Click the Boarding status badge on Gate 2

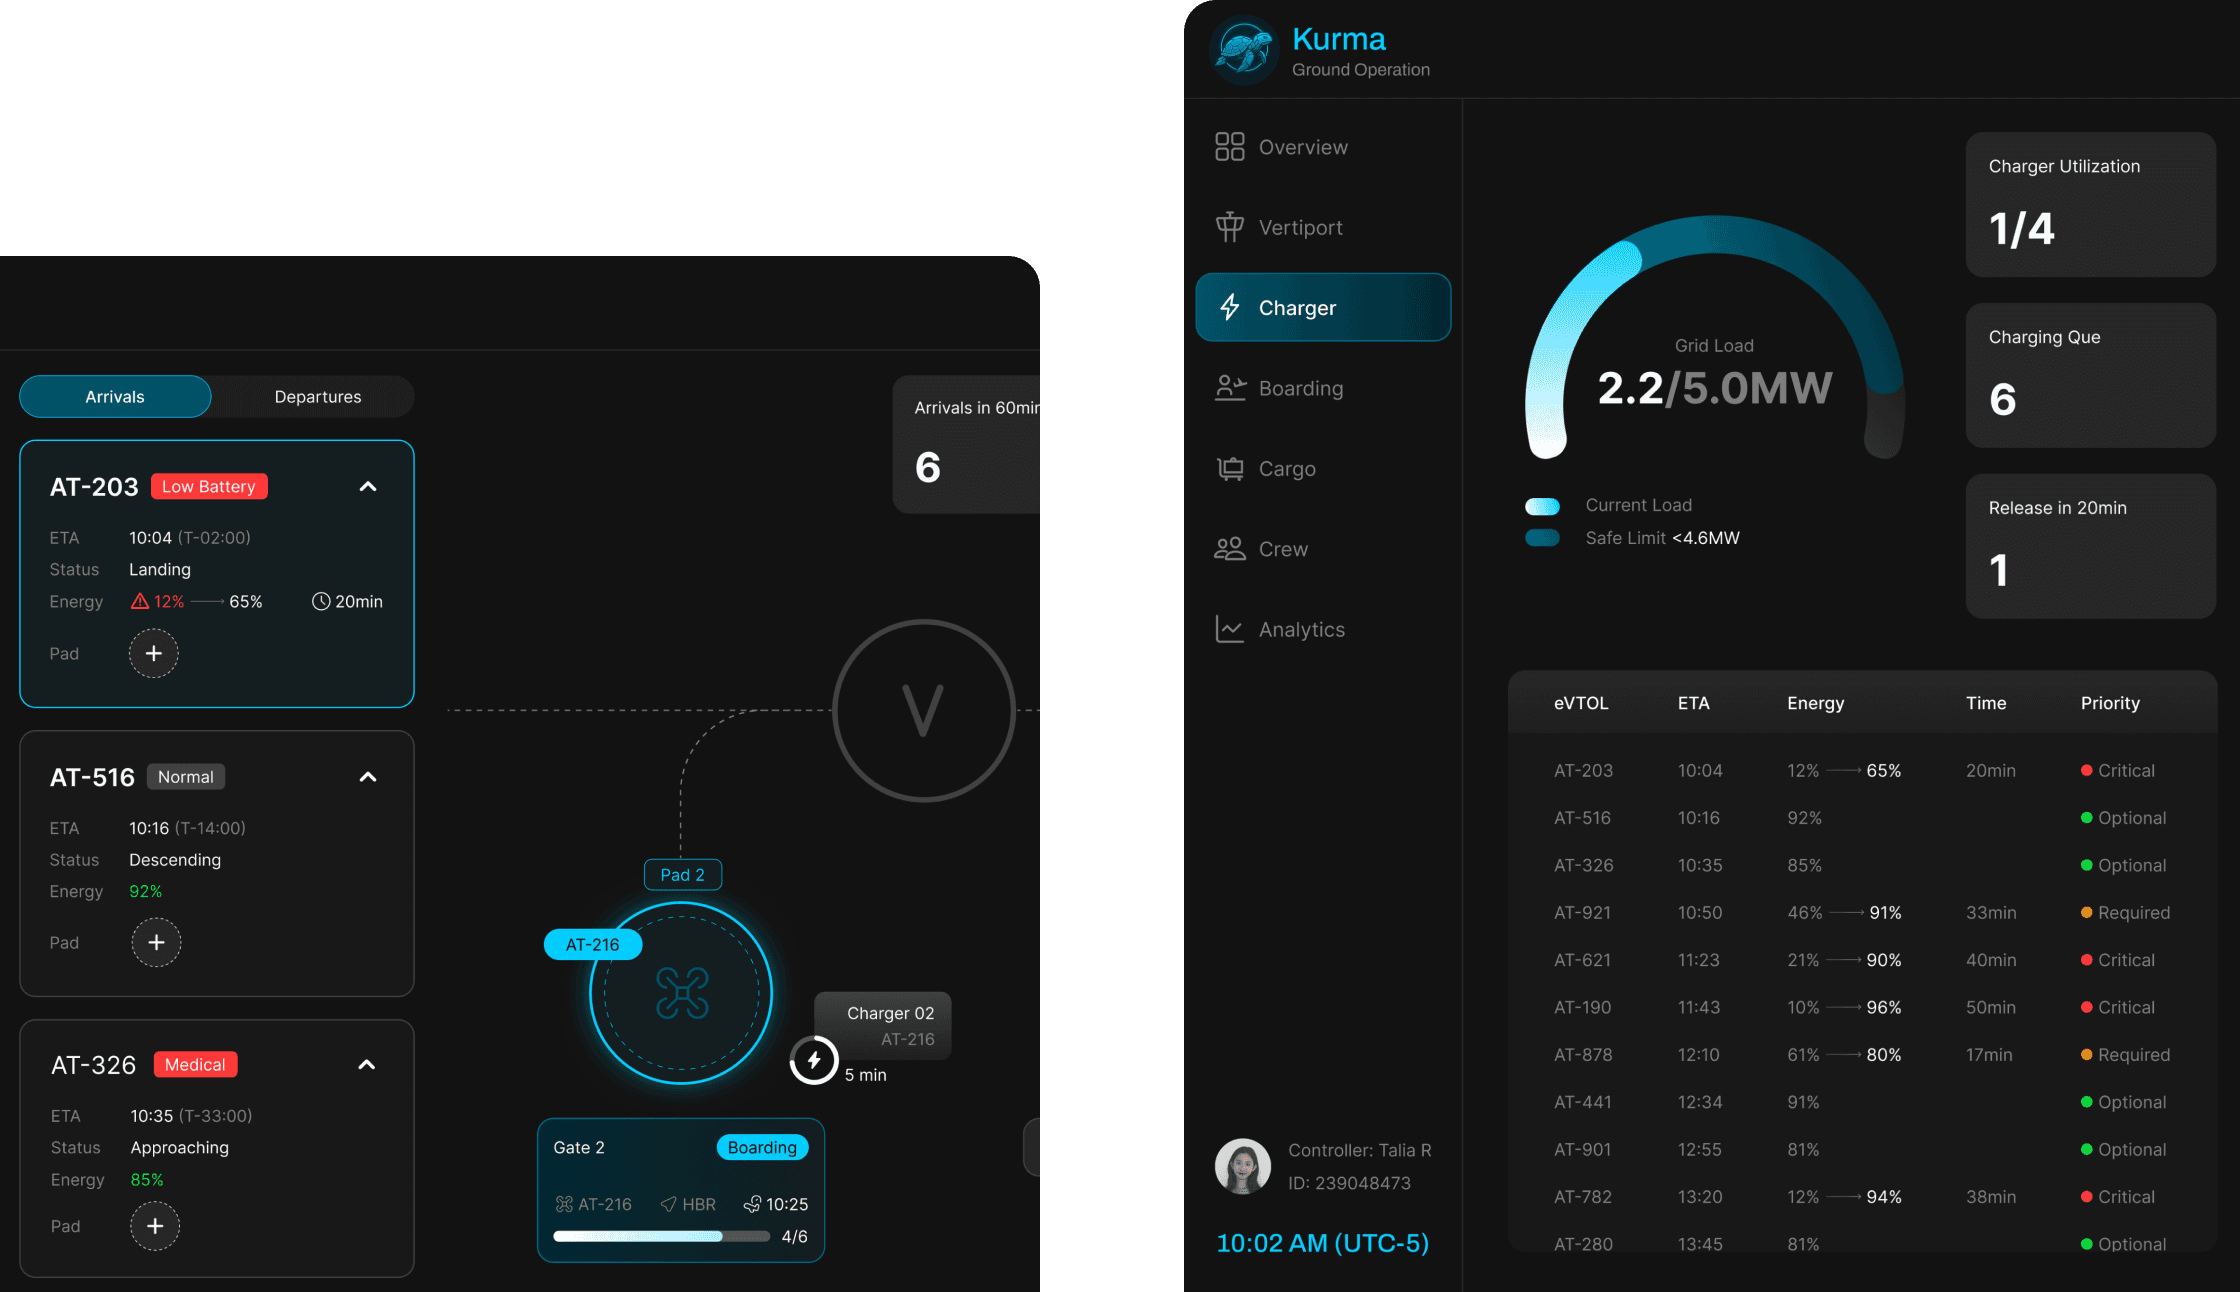click(x=762, y=1147)
